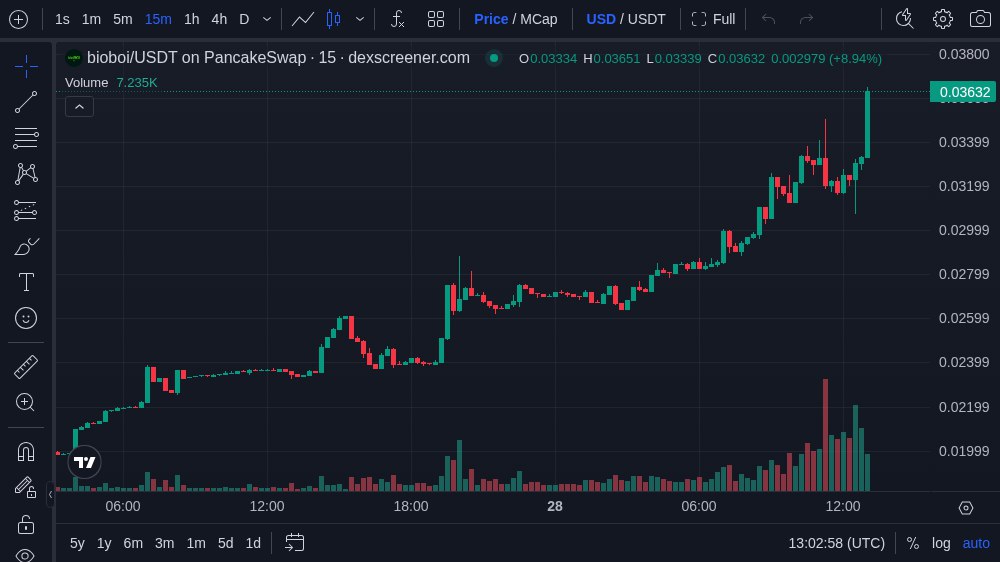Open chart settings gear icon
The height and width of the screenshot is (562, 1000).
point(942,19)
